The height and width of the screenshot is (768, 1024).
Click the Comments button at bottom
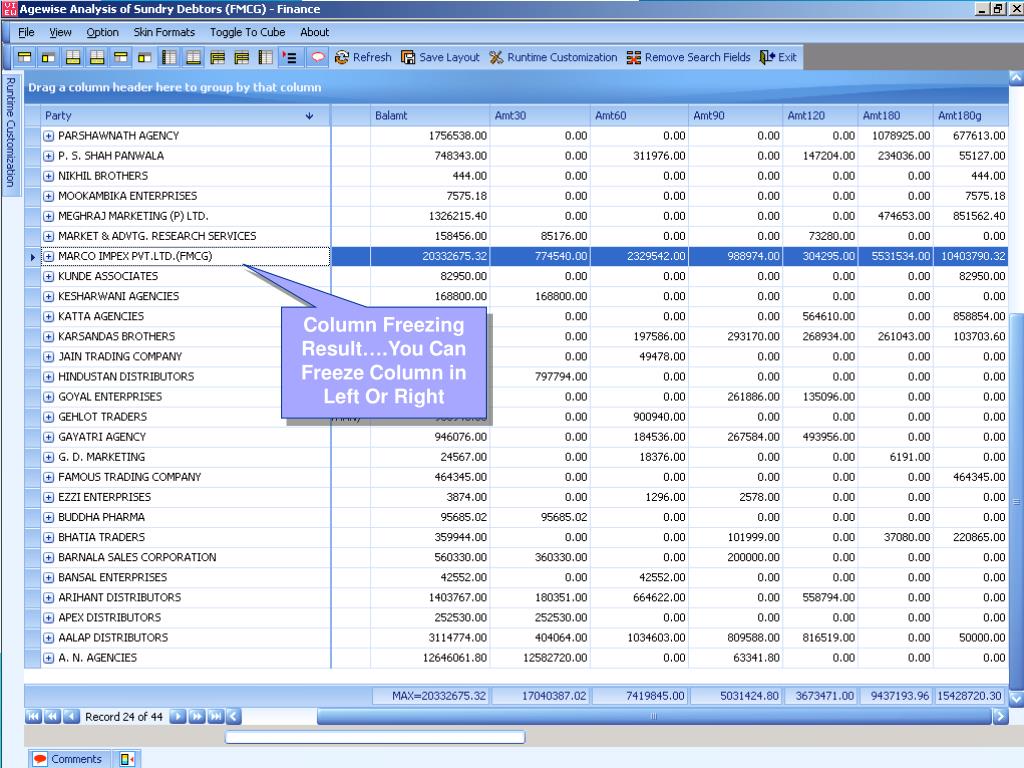coord(68,759)
